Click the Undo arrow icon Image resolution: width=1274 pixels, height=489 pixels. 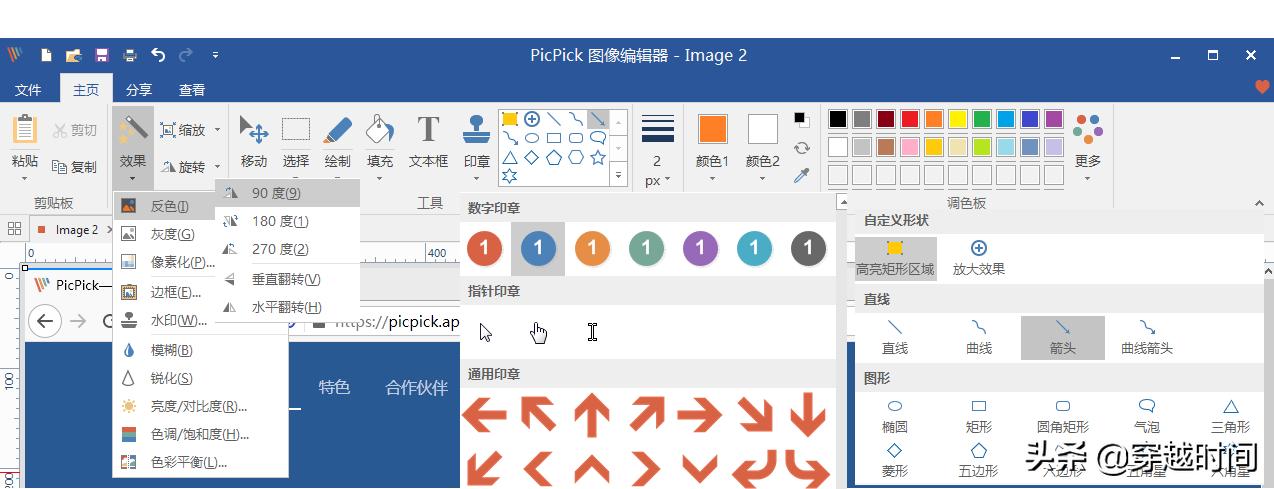click(x=158, y=55)
